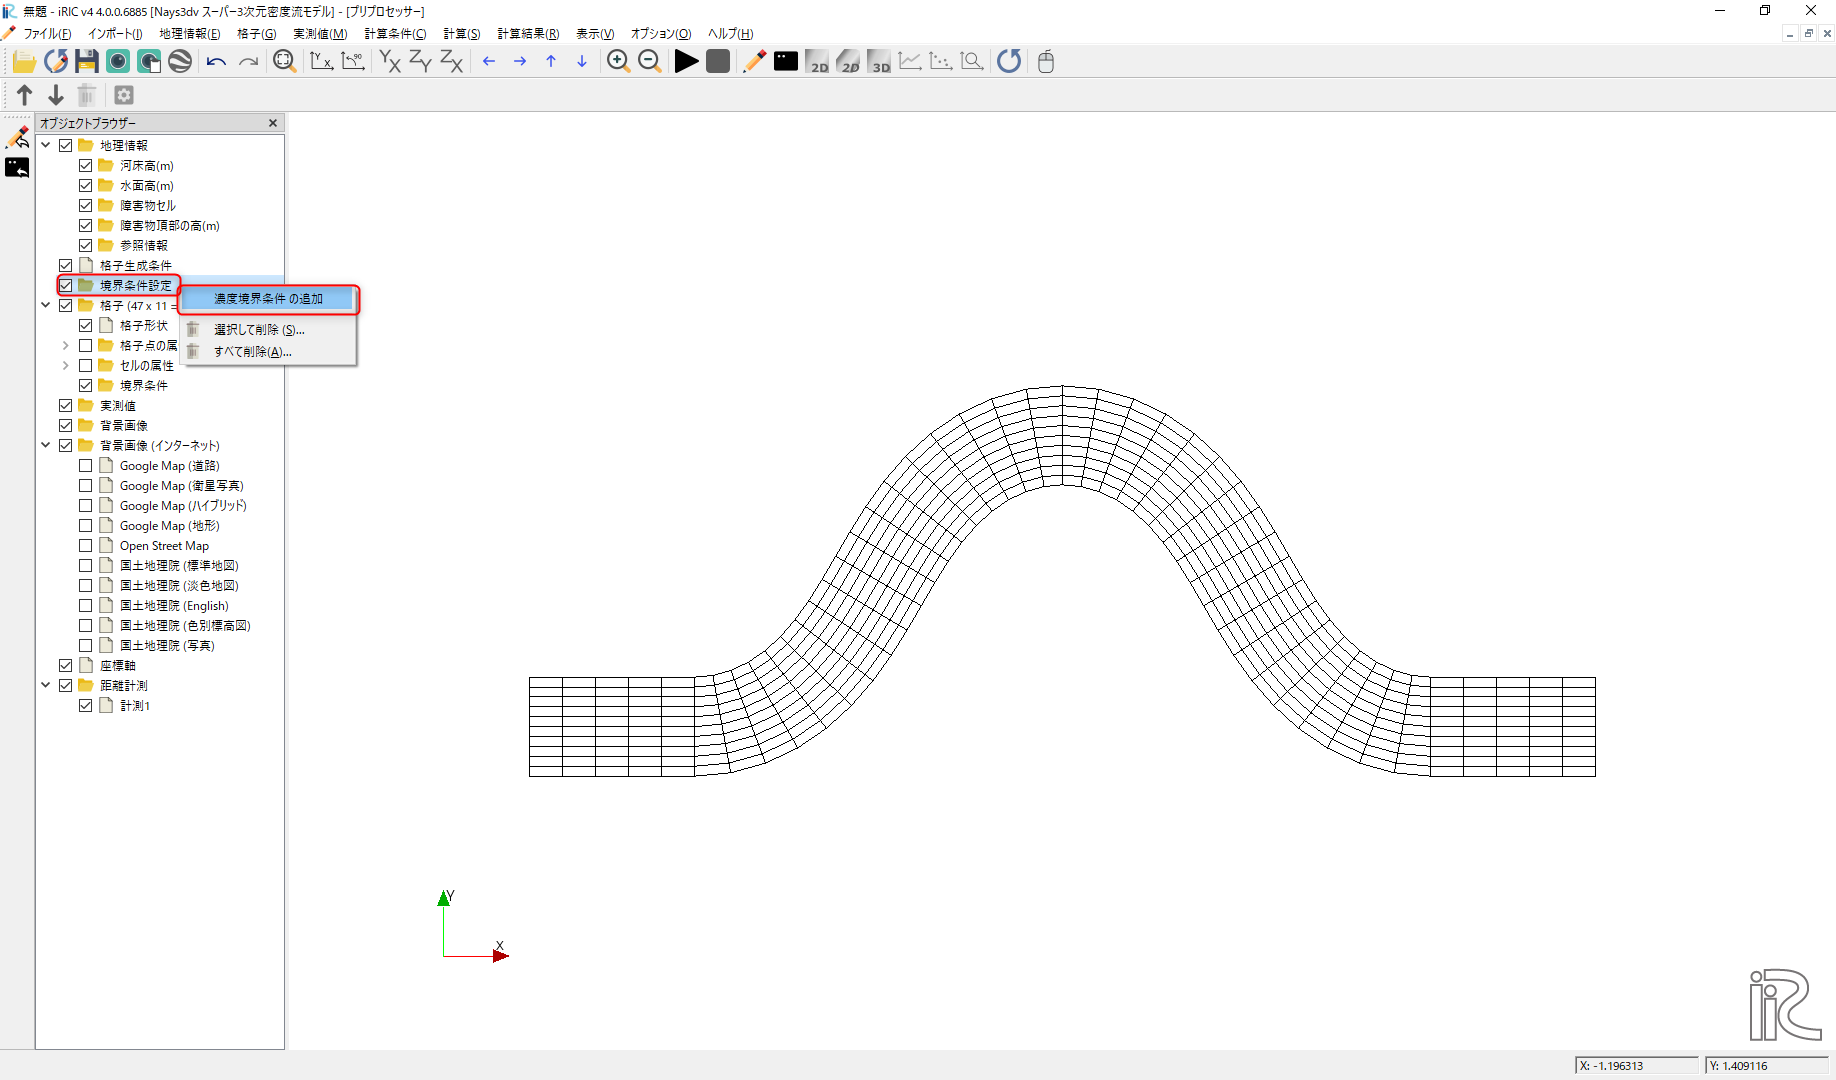Uncheck the 河床高(m) checkbox
Image resolution: width=1836 pixels, height=1080 pixels.
click(x=86, y=166)
